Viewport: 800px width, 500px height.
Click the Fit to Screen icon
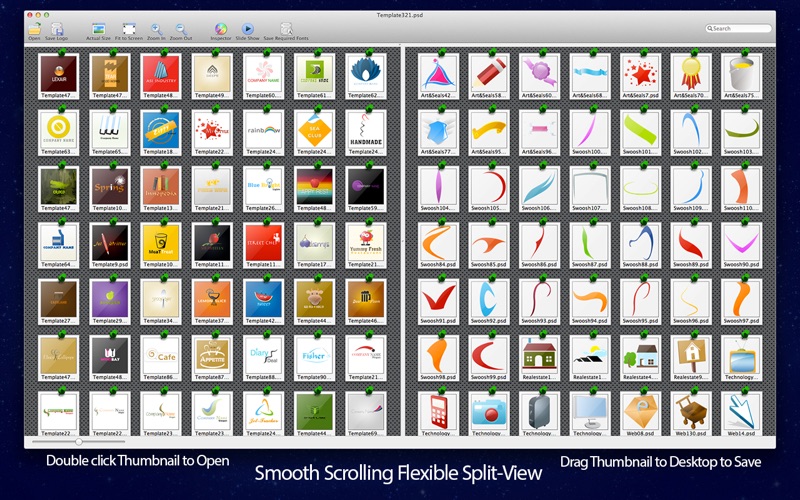point(129,29)
